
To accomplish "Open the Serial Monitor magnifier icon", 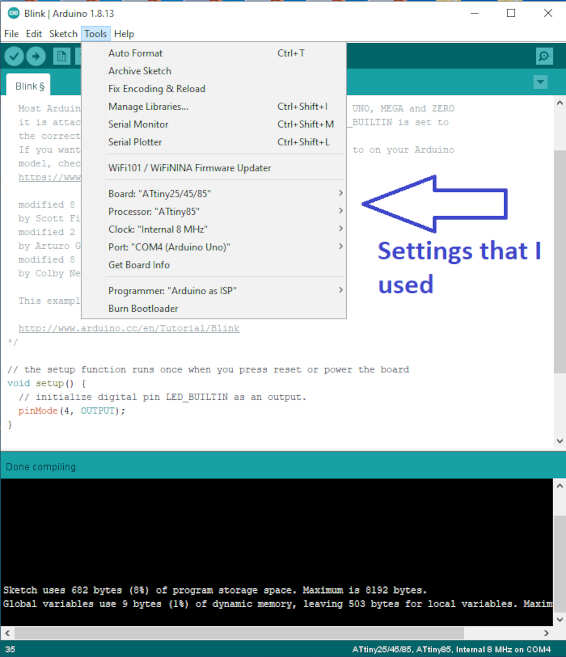I will 544,56.
